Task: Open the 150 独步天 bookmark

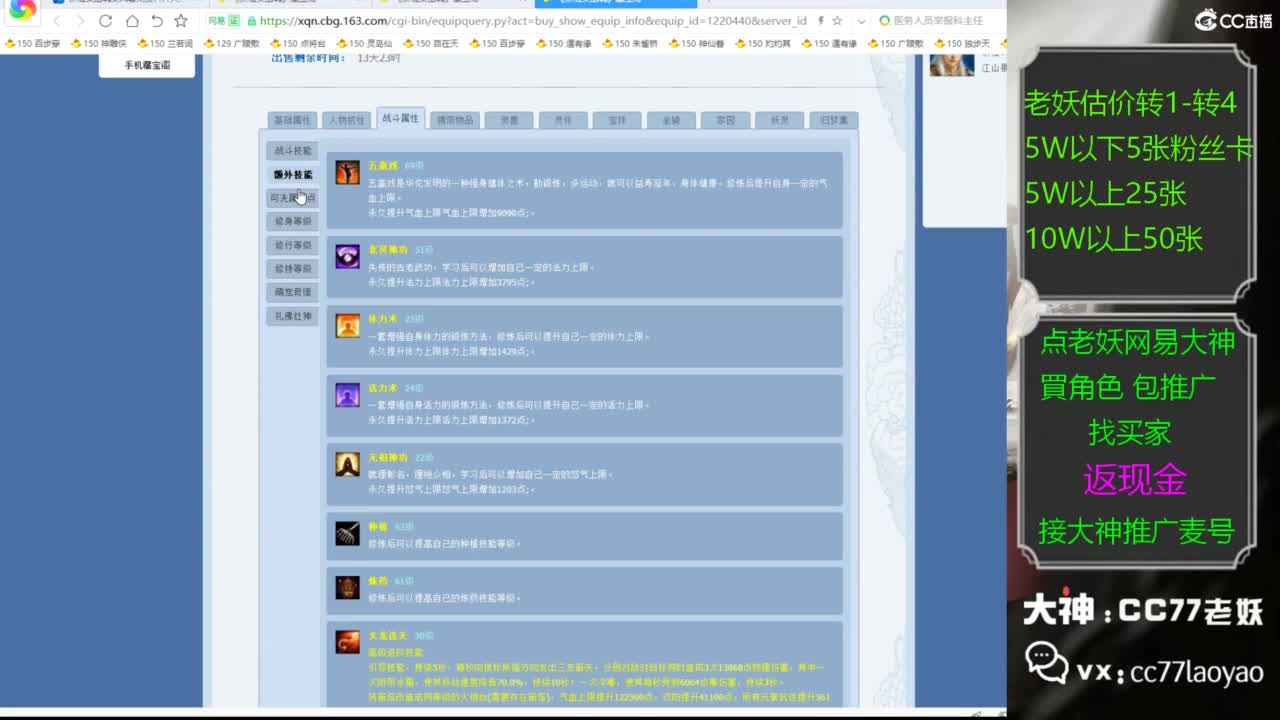Action: pos(962,43)
